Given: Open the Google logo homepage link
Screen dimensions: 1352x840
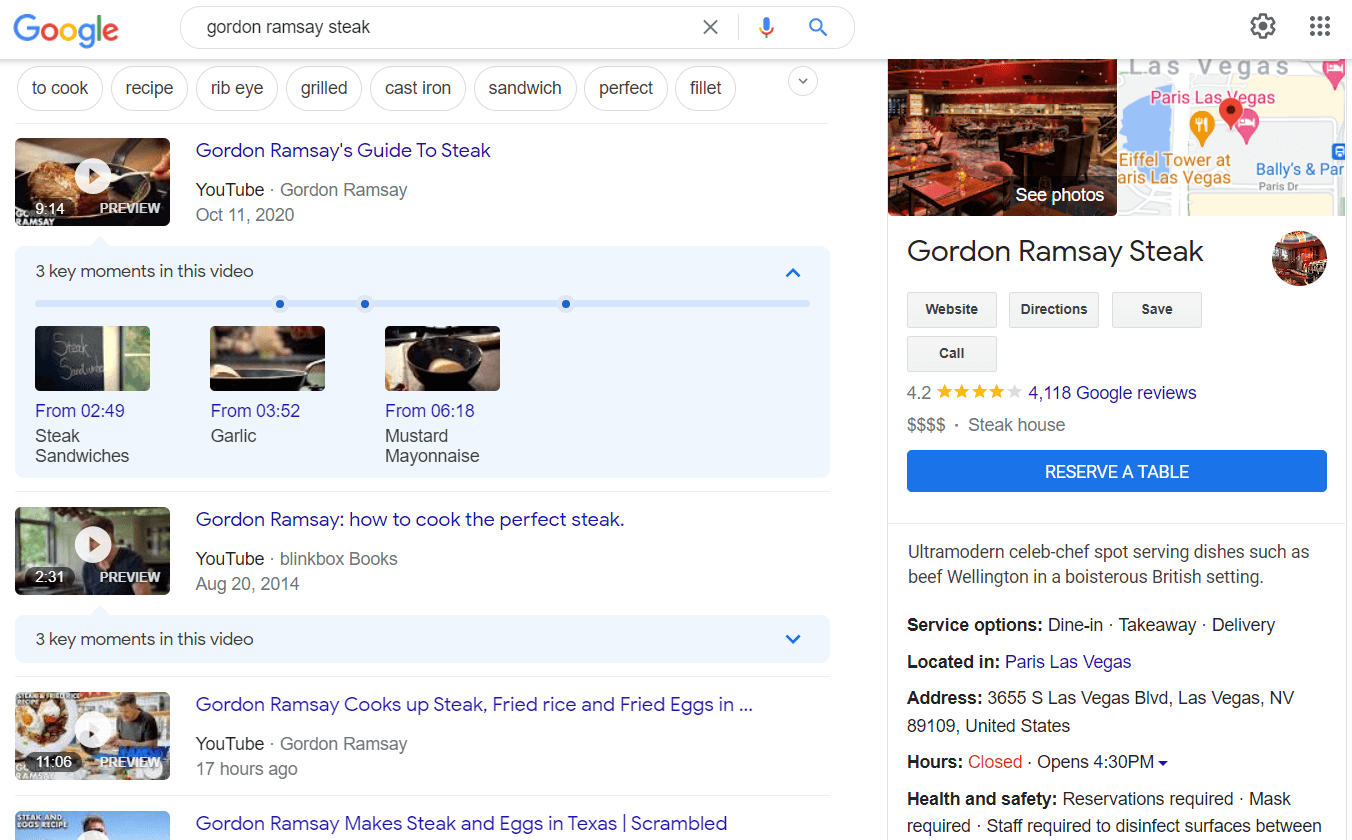Looking at the screenshot, I should click(x=66, y=29).
